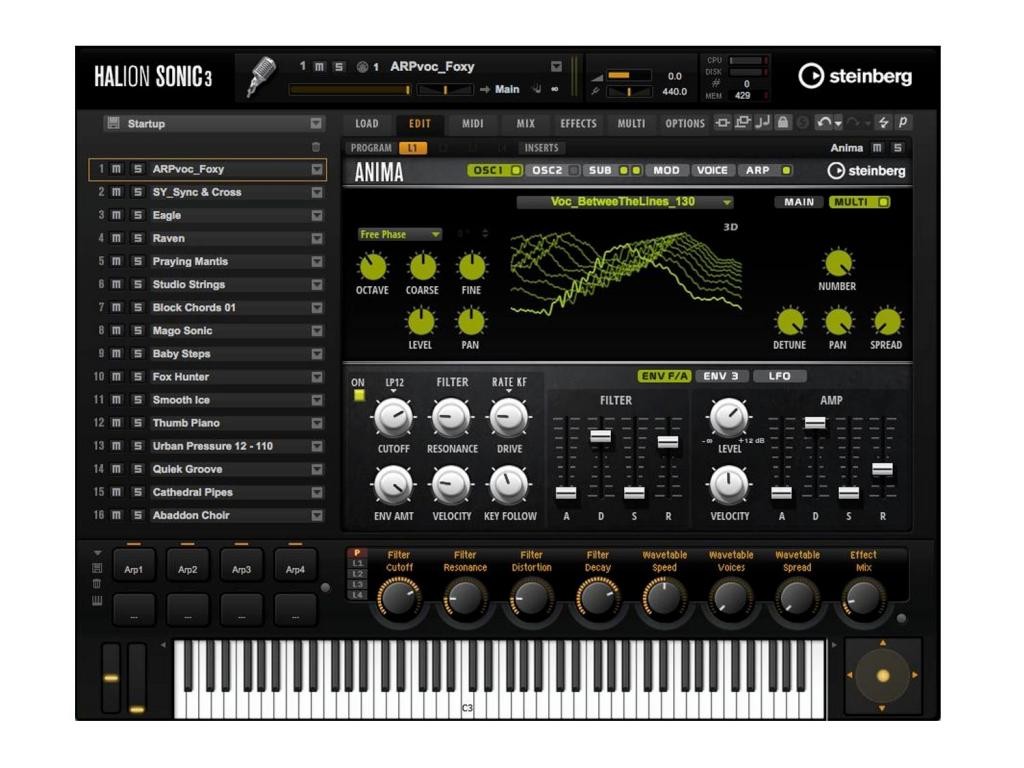
Task: Open the Abaddon Choir slot dropdown arrow
Action: [x=317, y=516]
